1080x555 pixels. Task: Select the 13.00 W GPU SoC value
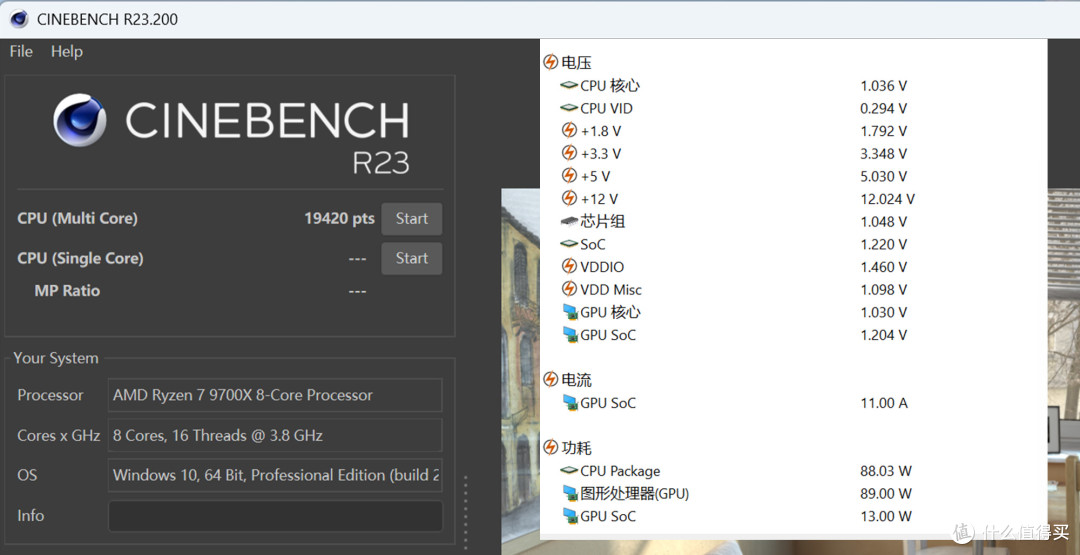click(x=886, y=516)
